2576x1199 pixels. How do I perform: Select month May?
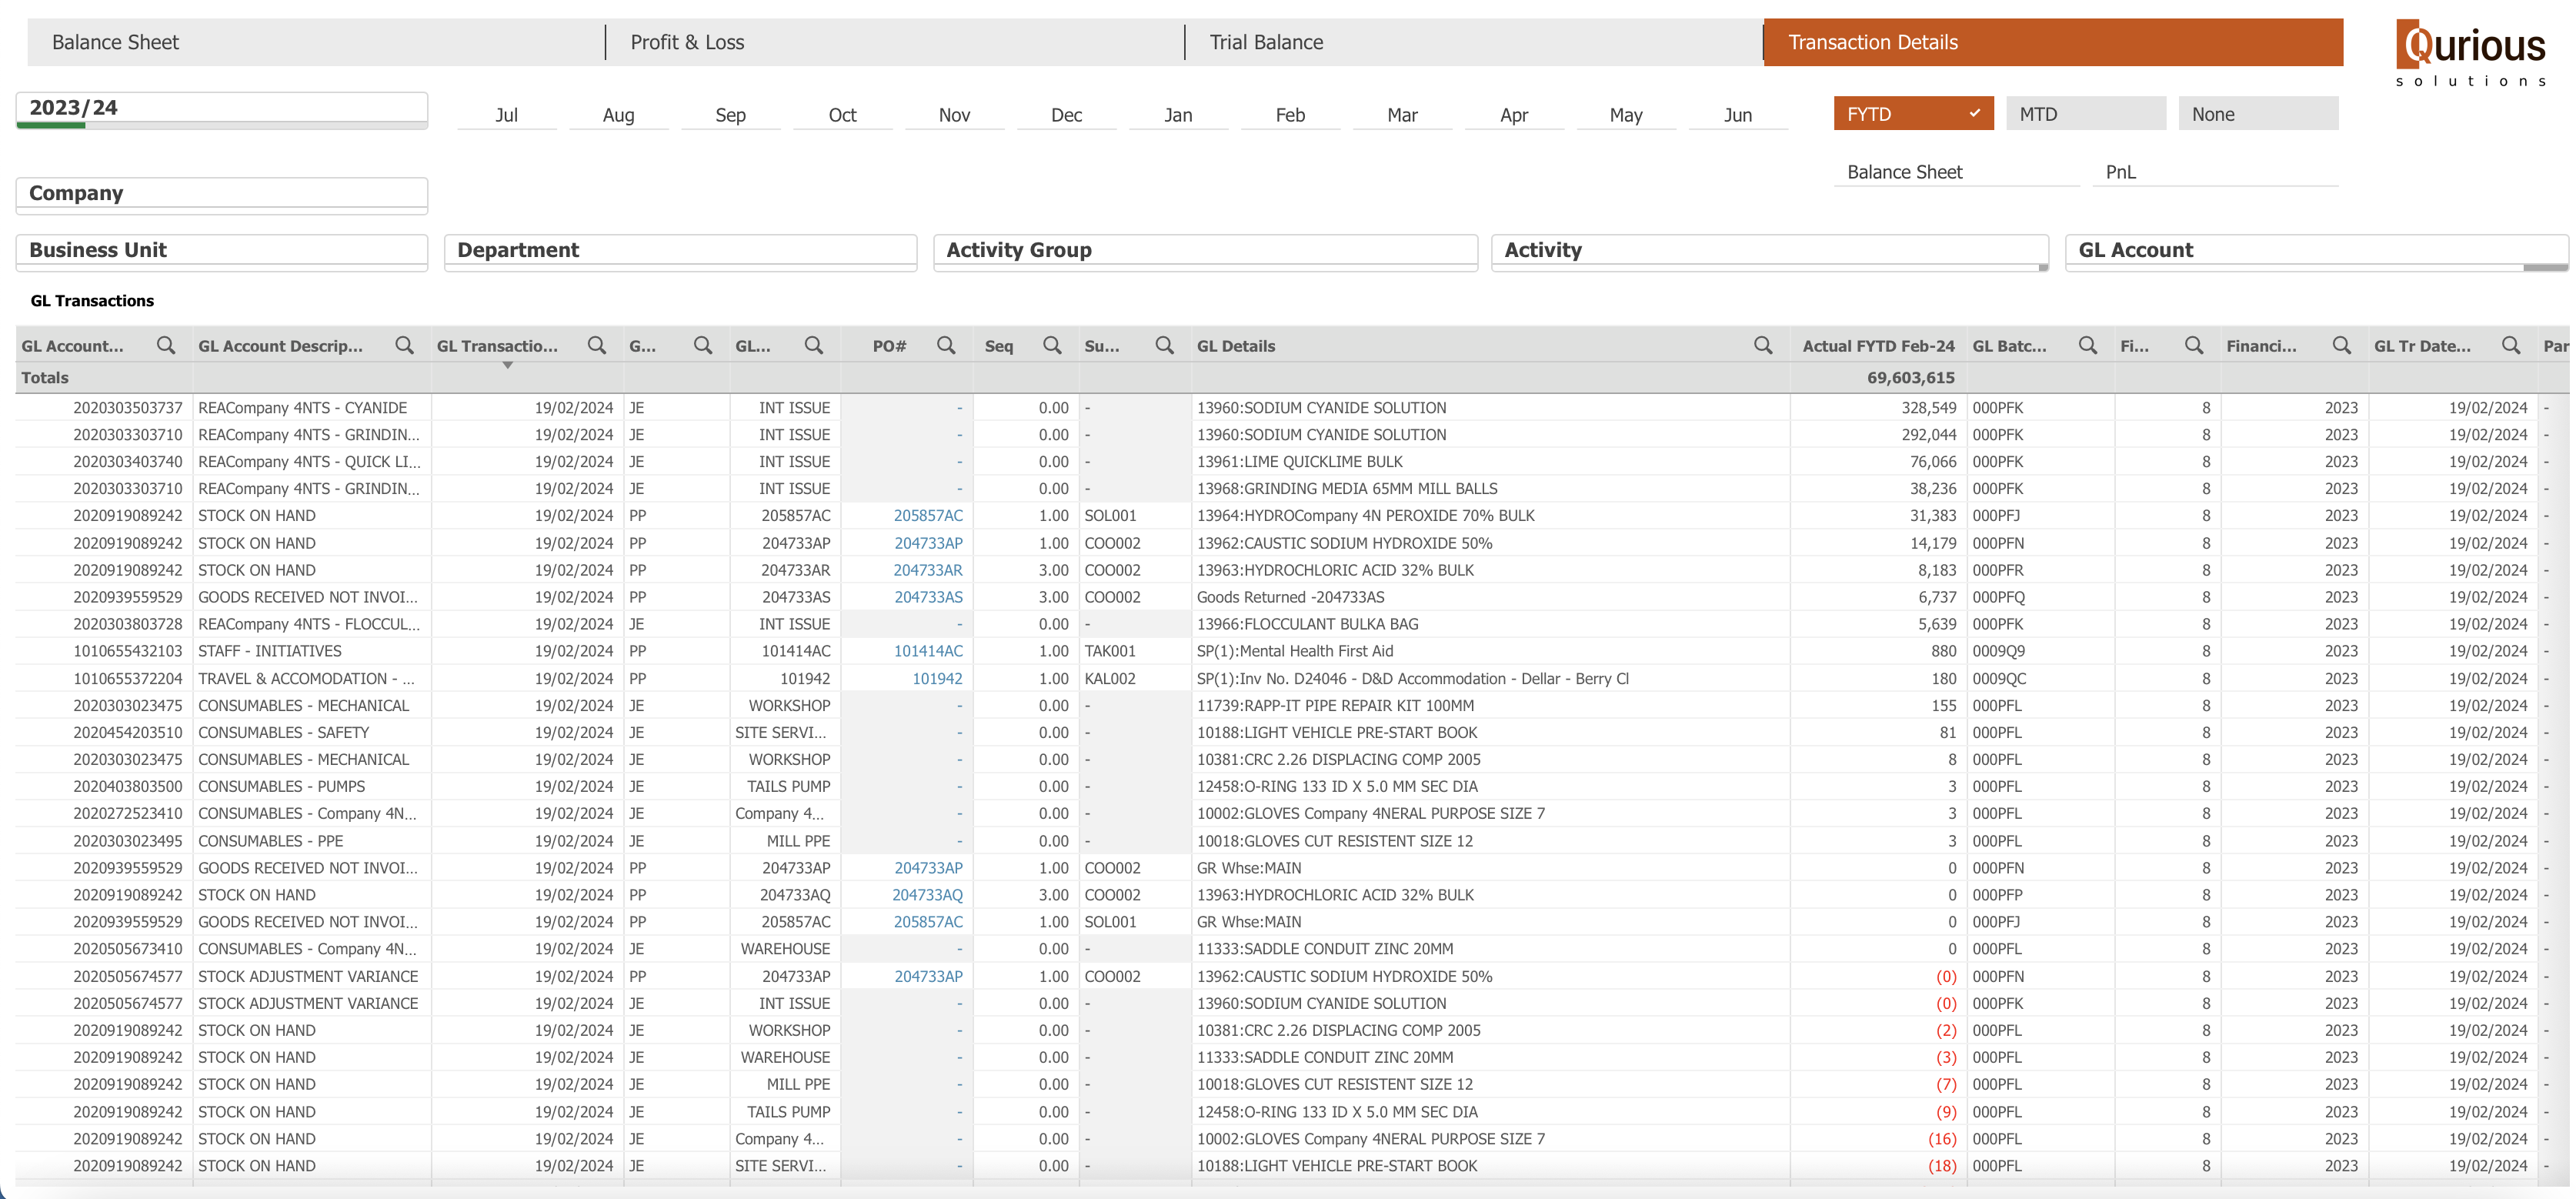click(1626, 115)
